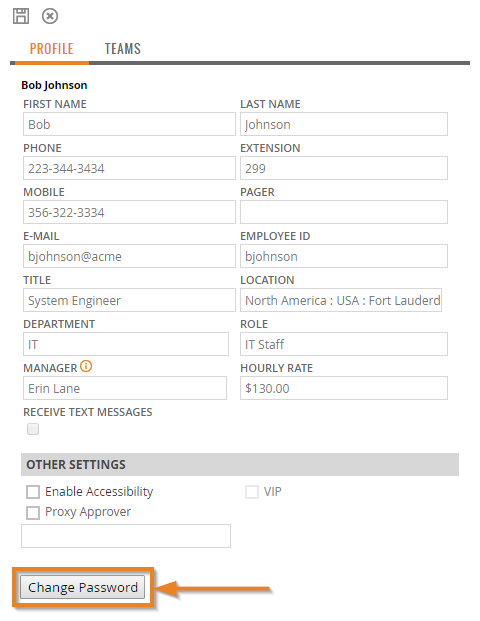Check the Proxy Approver checkbox

[33, 512]
